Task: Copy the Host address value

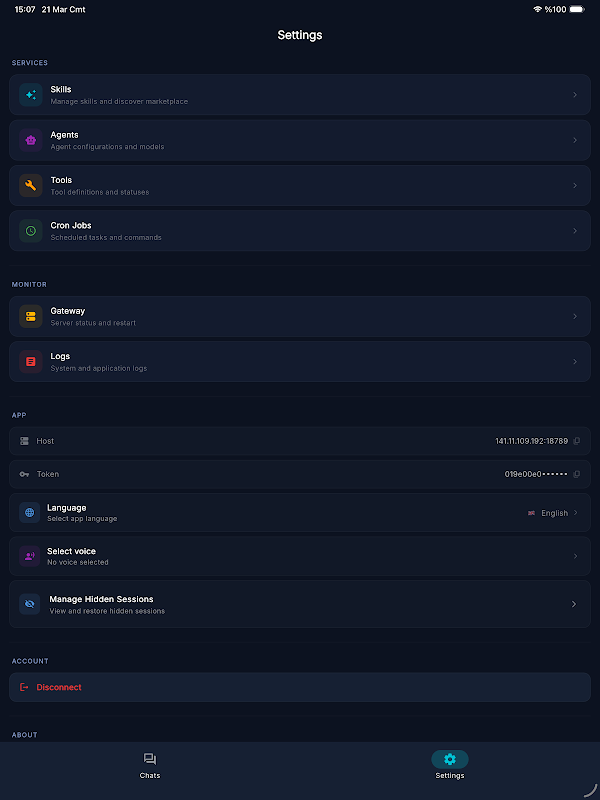Action: (577, 441)
